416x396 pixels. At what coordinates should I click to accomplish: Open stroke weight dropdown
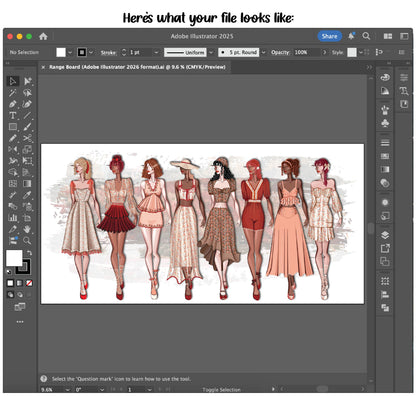click(x=156, y=52)
